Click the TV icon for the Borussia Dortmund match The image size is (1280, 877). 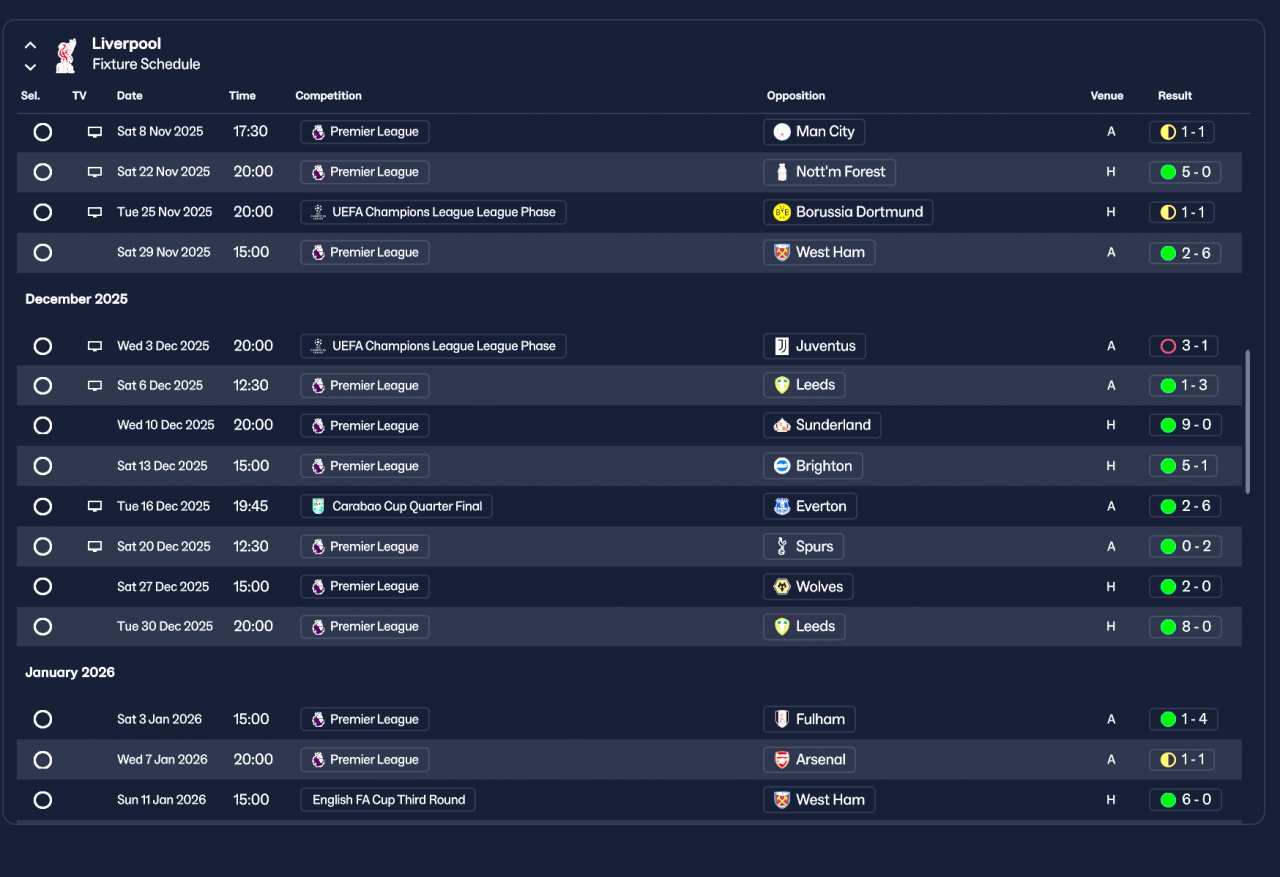point(95,212)
